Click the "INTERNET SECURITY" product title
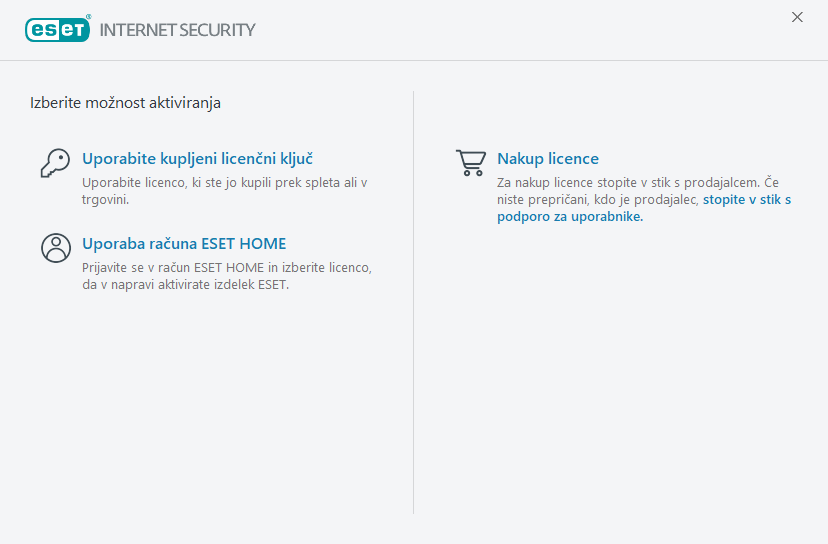 point(178,30)
